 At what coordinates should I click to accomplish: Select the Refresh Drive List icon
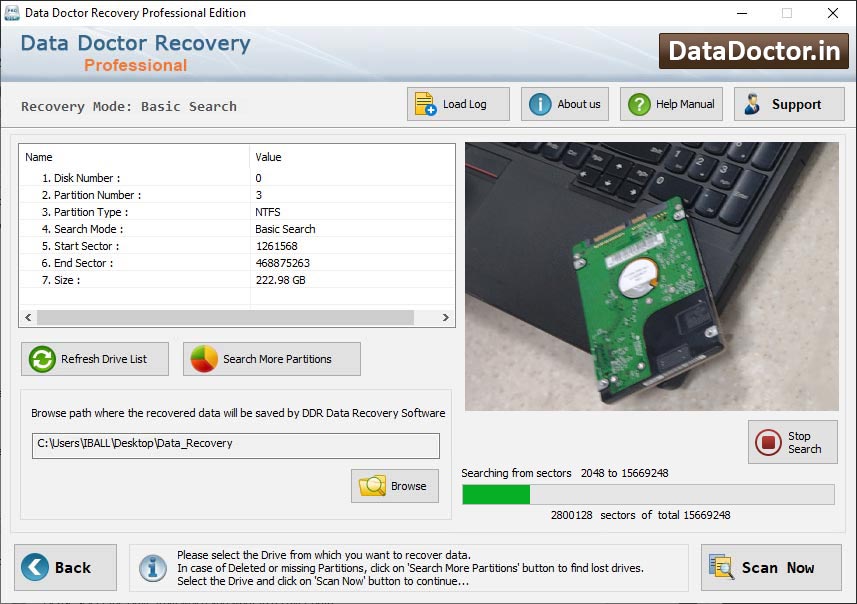point(41,358)
